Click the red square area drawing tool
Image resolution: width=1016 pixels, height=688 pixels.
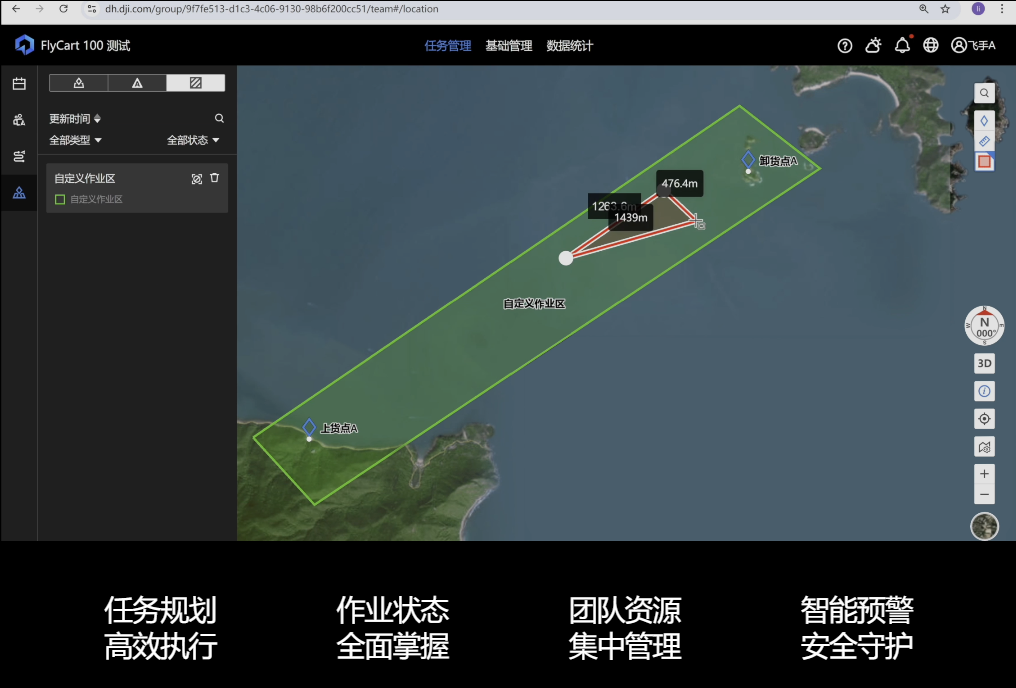point(984,161)
